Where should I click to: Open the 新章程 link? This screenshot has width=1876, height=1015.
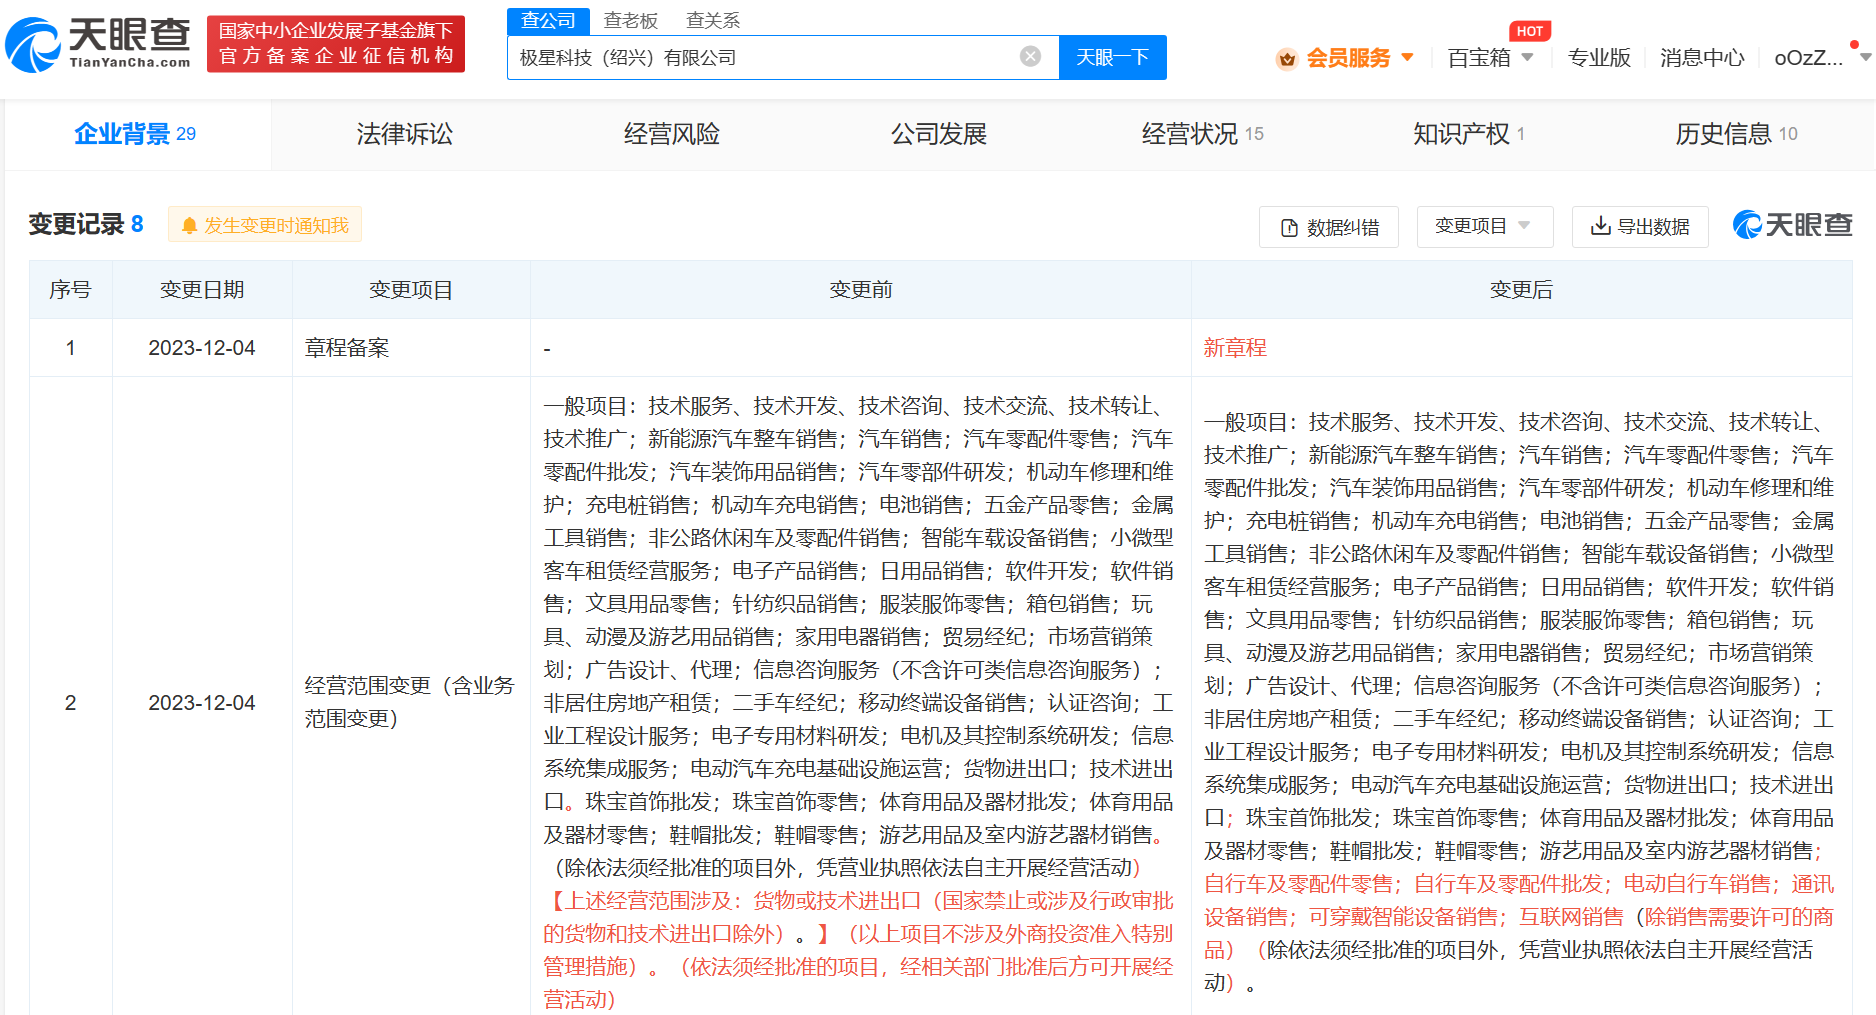[1235, 348]
